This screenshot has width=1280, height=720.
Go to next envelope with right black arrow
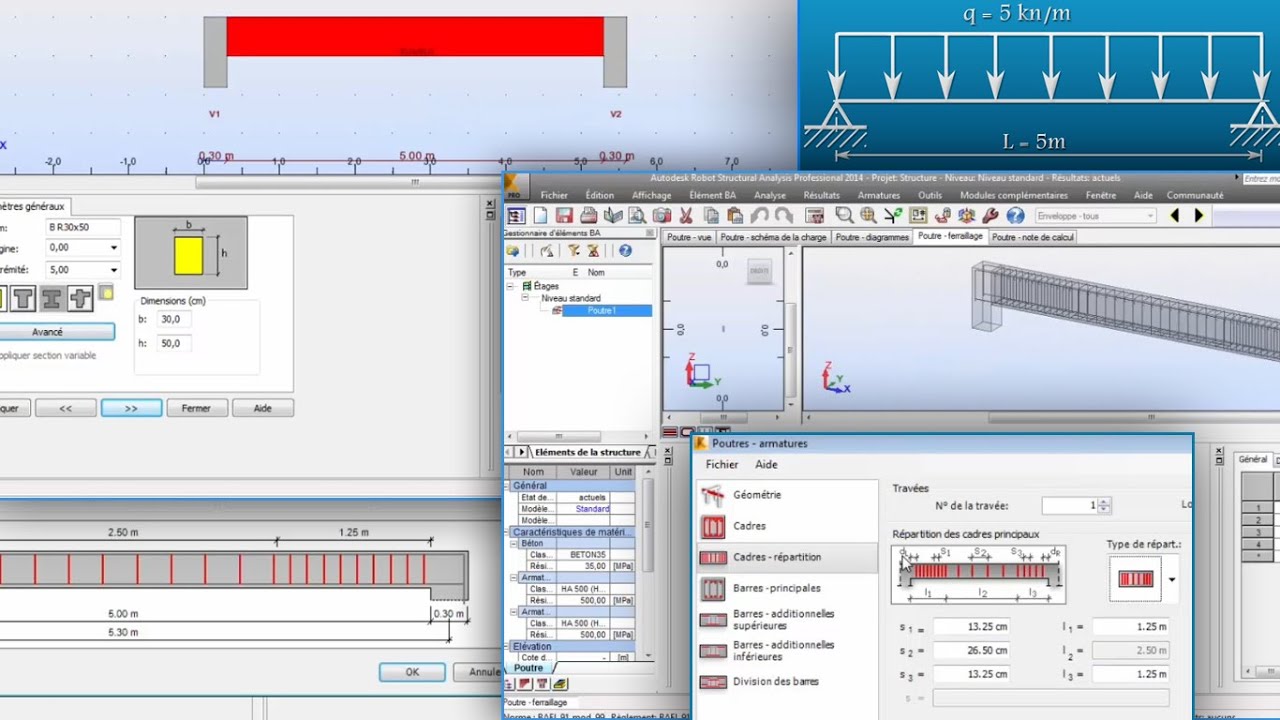point(1199,215)
